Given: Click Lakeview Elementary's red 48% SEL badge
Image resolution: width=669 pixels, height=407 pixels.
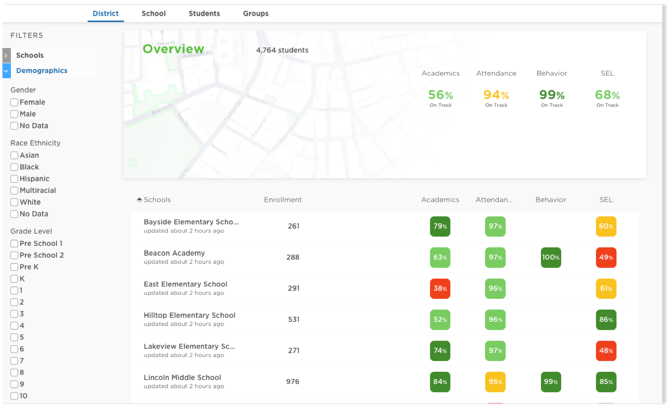Looking at the screenshot, I should coord(606,351).
